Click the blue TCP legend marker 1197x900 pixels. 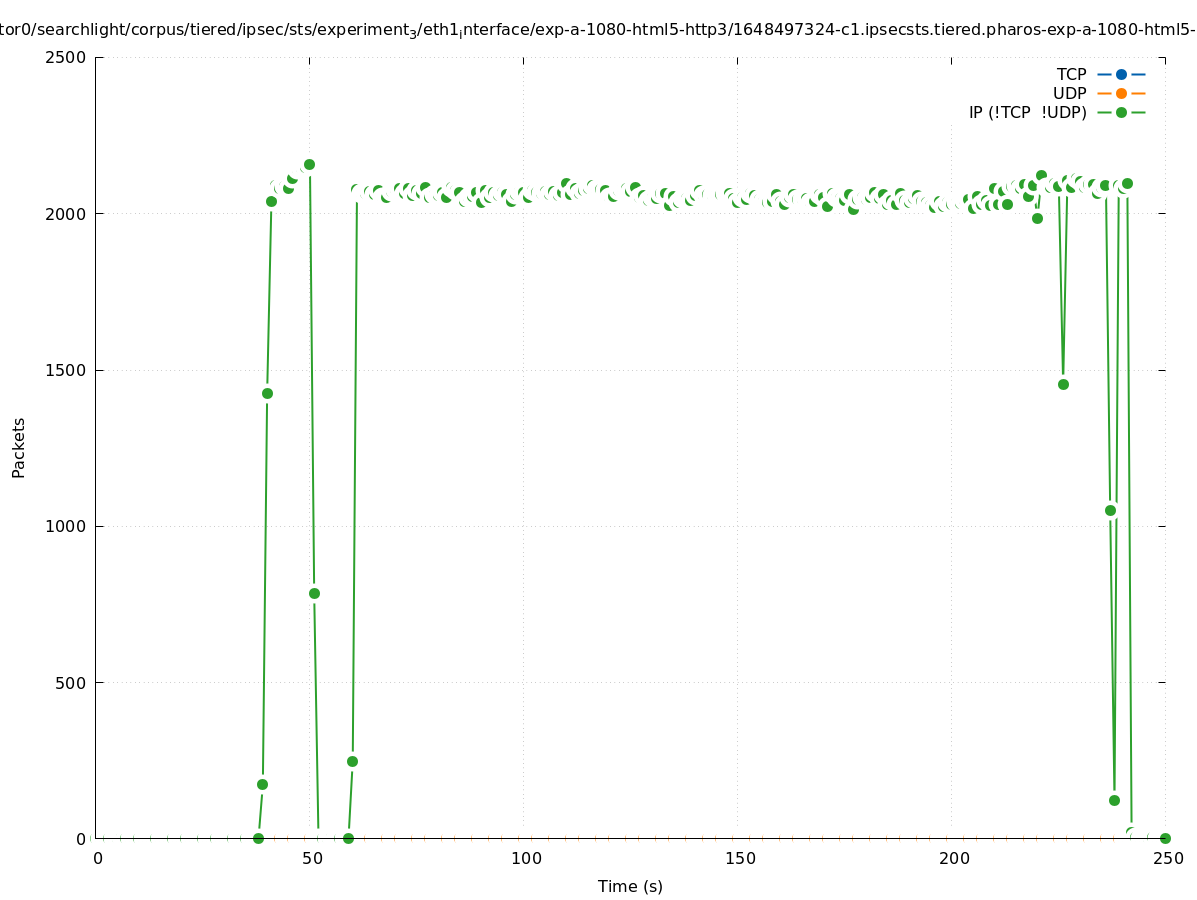tap(1121, 74)
